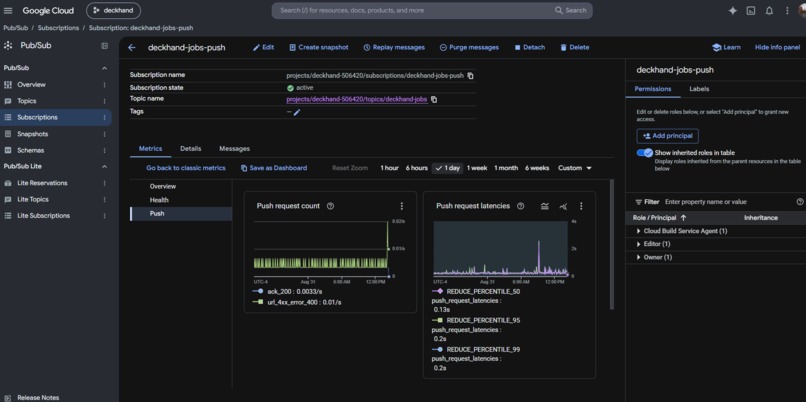Expand the Owner role row
The image size is (806, 402).
tap(639, 257)
